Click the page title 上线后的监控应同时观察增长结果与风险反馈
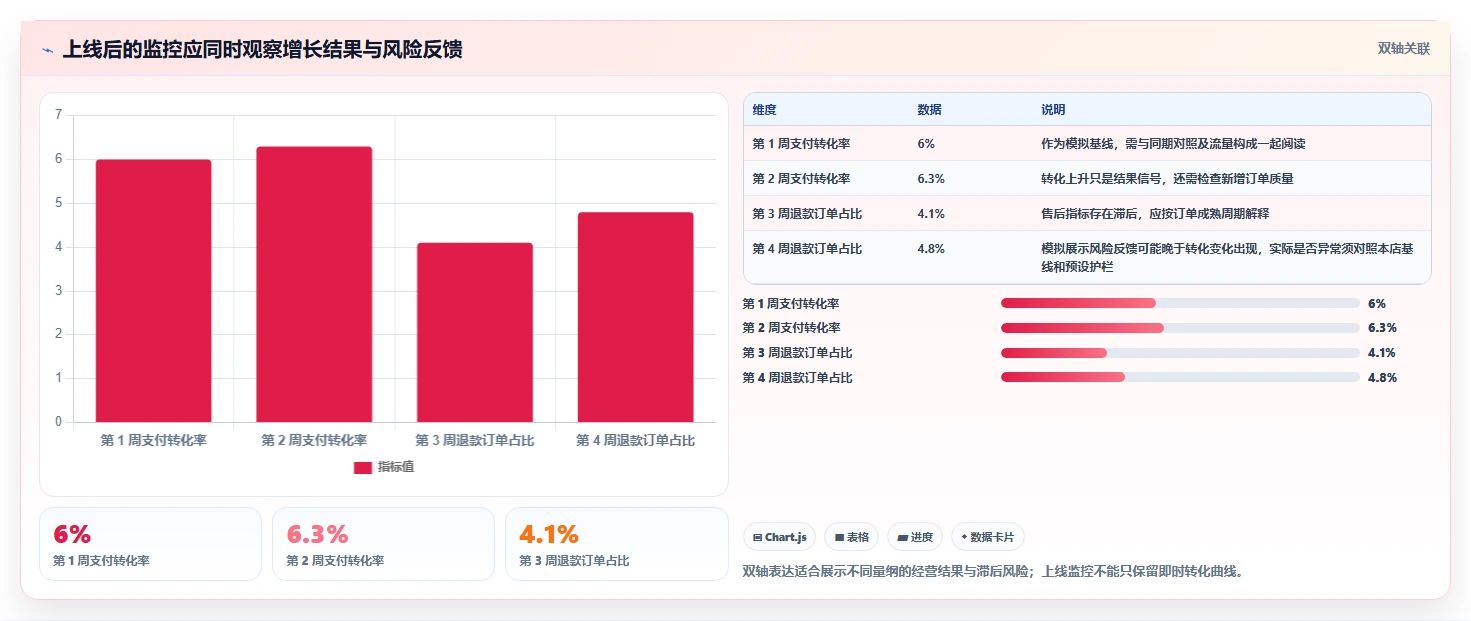The height and width of the screenshot is (621, 1471). coord(262,50)
